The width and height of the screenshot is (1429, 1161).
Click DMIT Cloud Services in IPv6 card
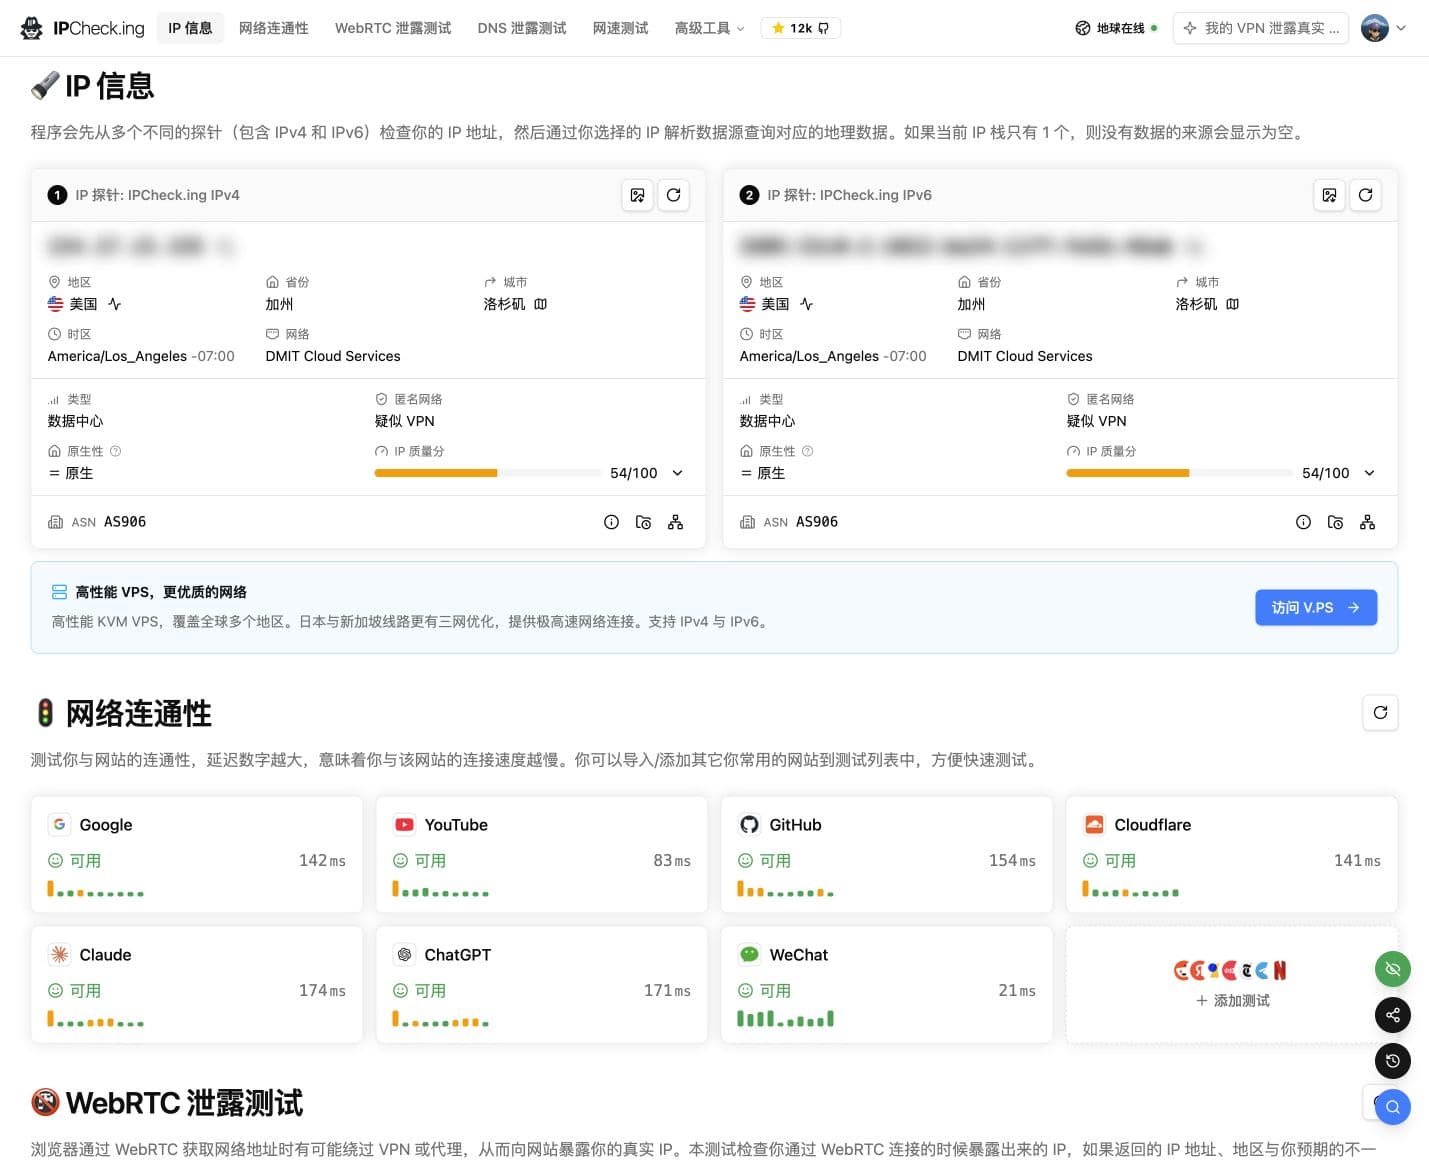(1025, 356)
